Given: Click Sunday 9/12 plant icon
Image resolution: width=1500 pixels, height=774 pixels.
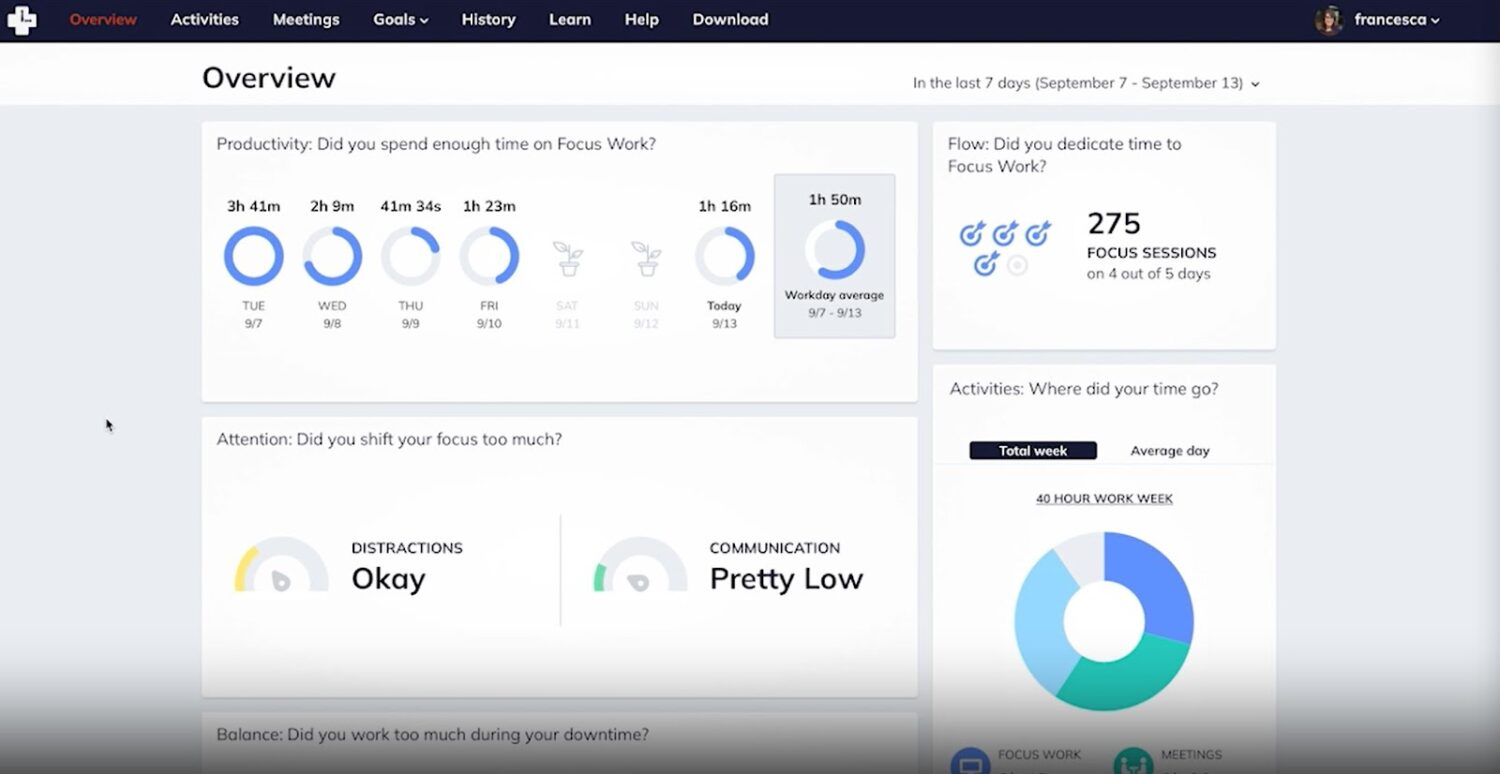Looking at the screenshot, I should click(646, 258).
